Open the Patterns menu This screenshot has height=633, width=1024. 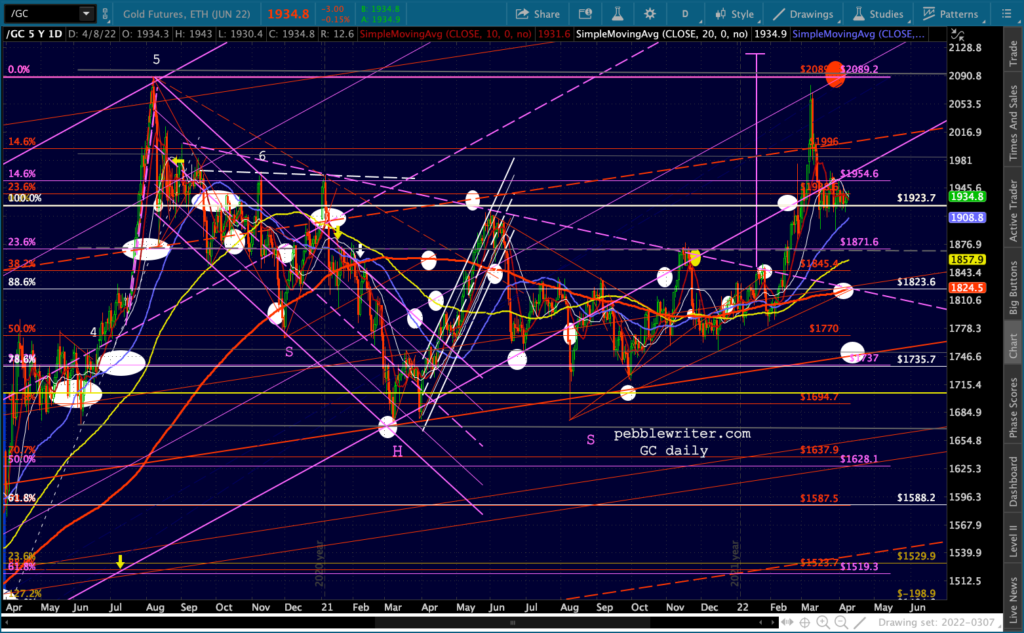pyautogui.click(x=950, y=14)
